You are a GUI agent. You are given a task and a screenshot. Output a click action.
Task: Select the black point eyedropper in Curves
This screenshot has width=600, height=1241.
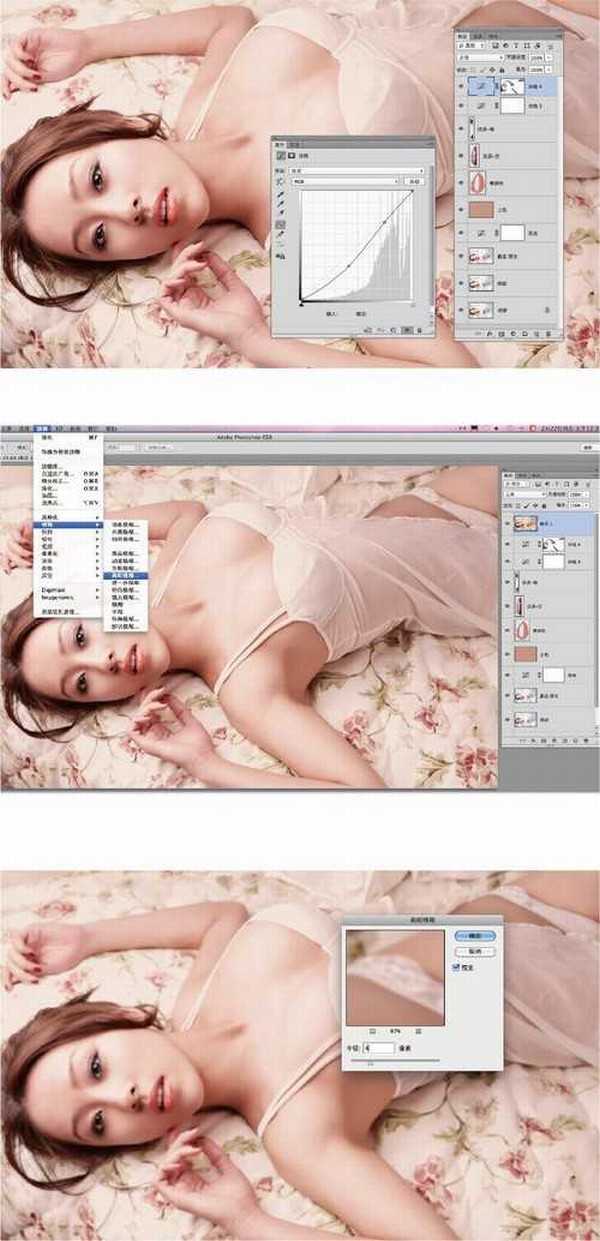[280, 193]
